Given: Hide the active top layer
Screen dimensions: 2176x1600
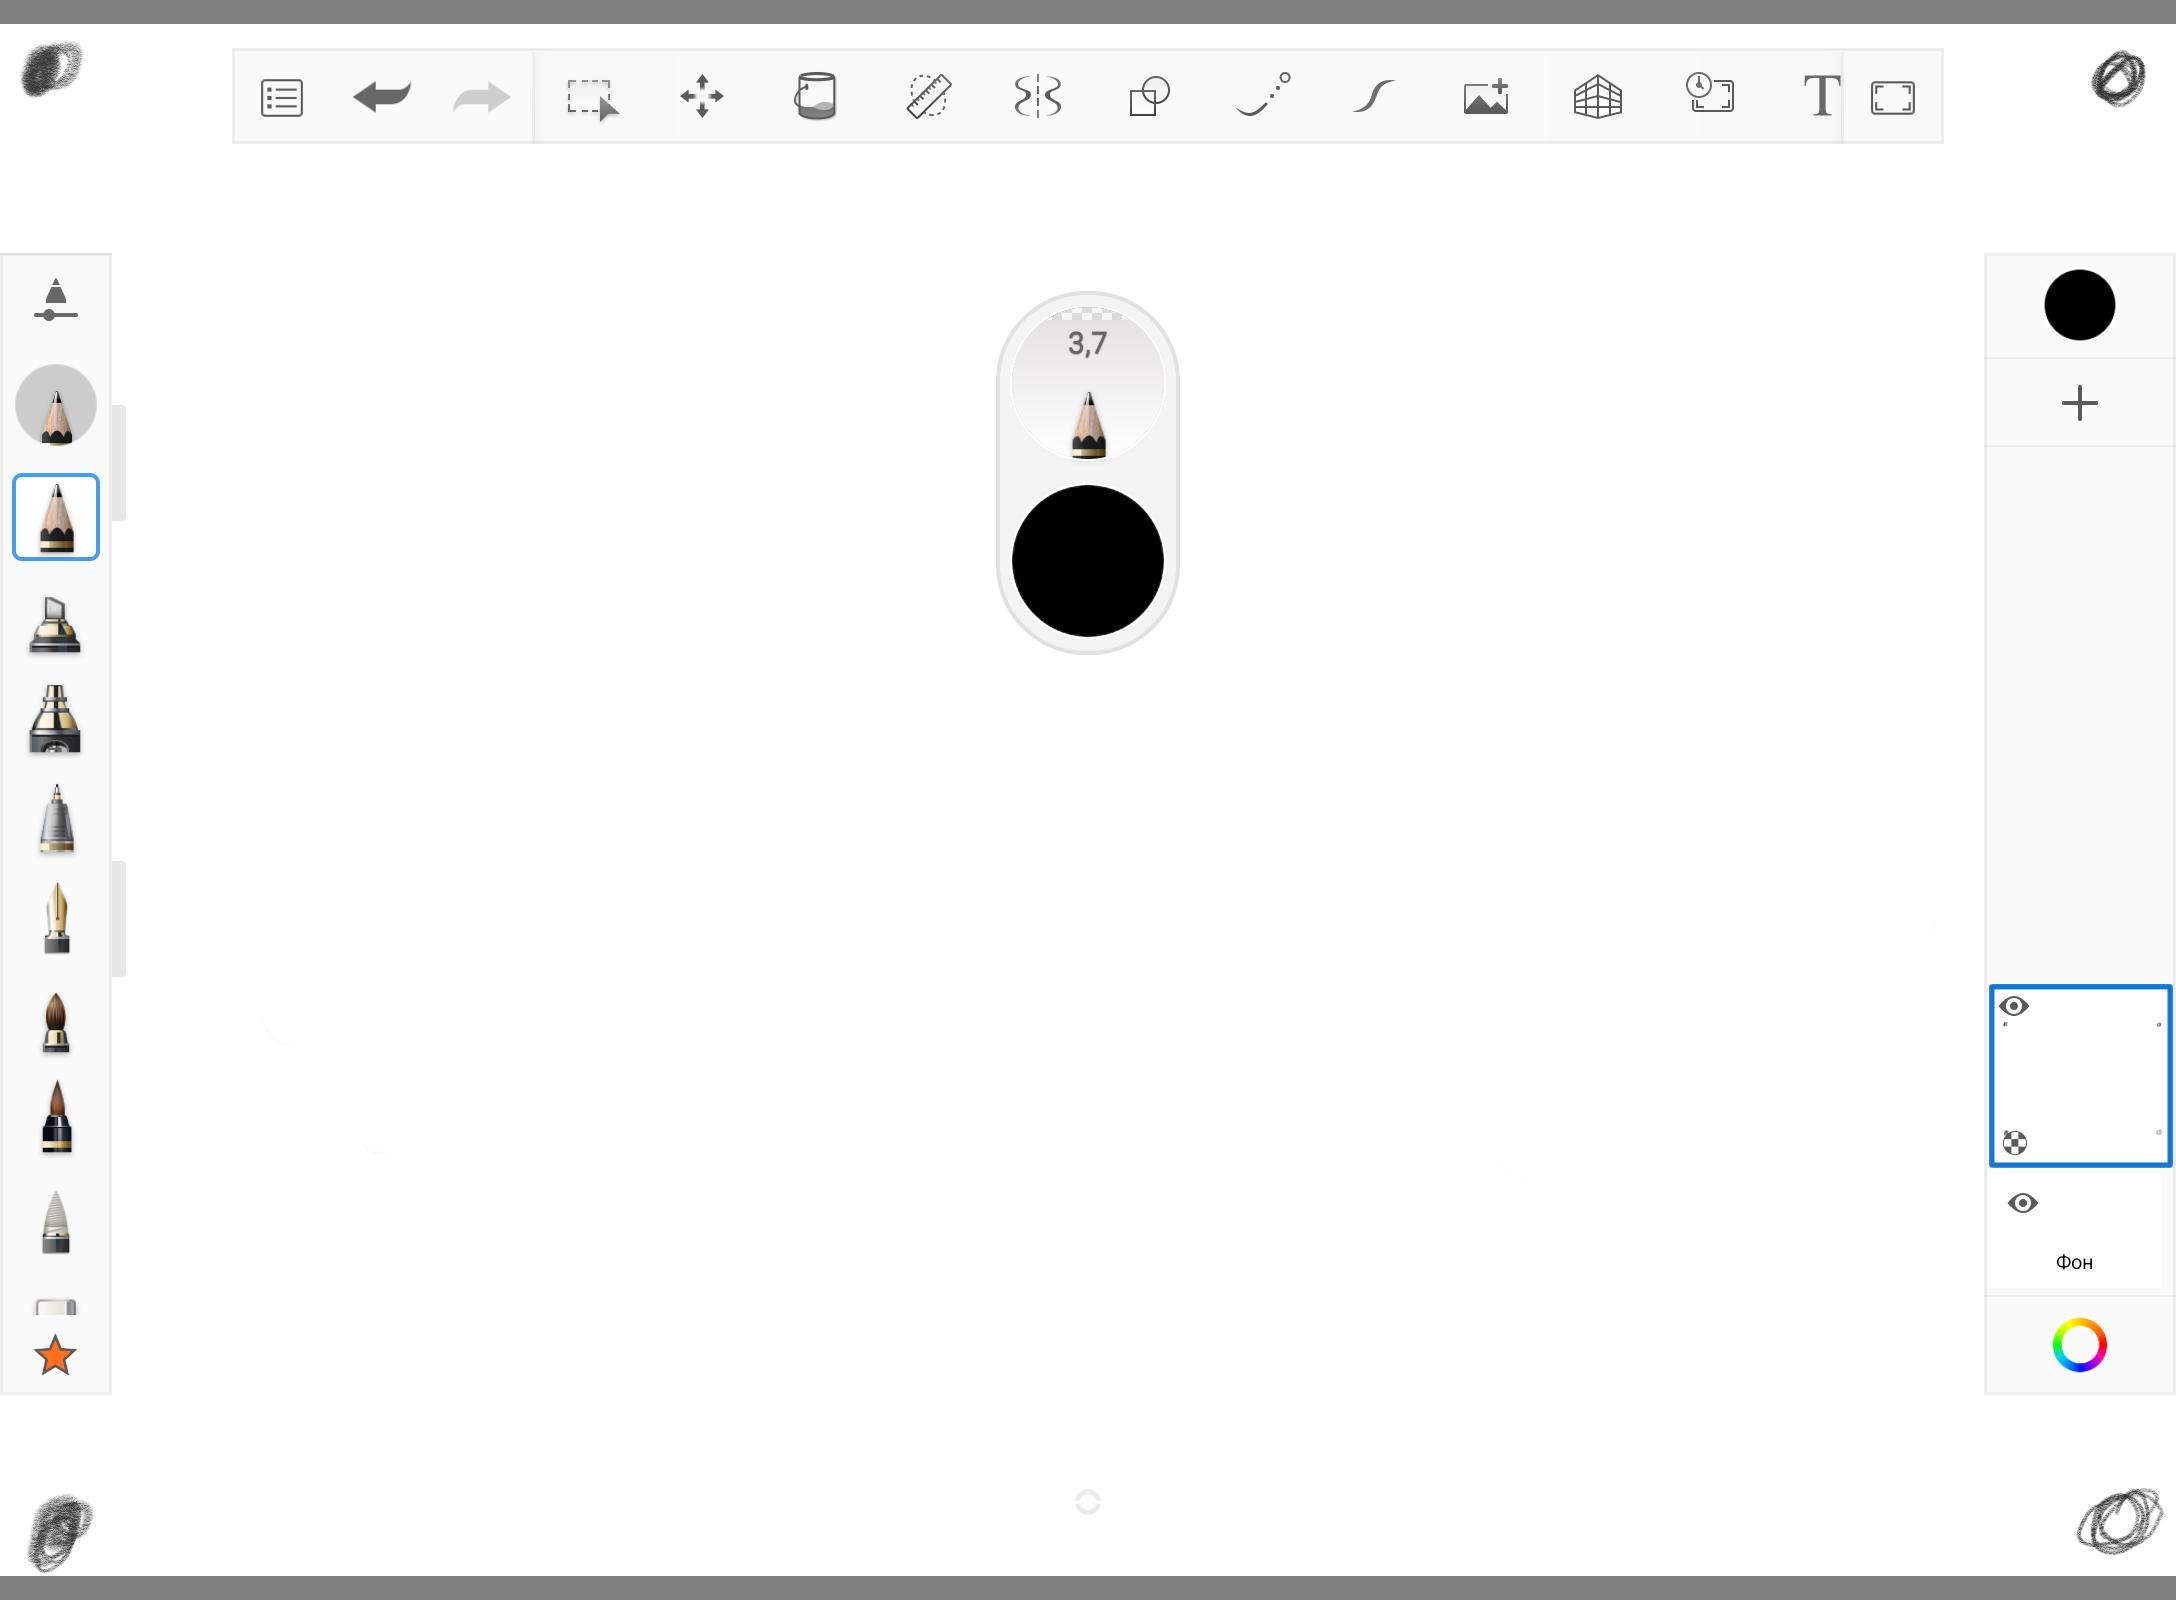Looking at the screenshot, I should (x=2014, y=1006).
